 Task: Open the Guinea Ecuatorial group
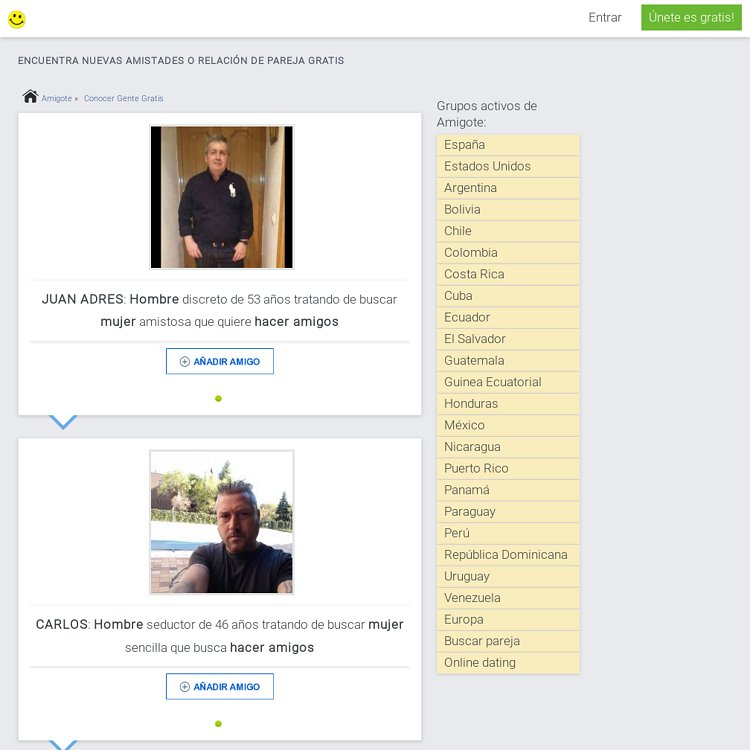(x=508, y=382)
